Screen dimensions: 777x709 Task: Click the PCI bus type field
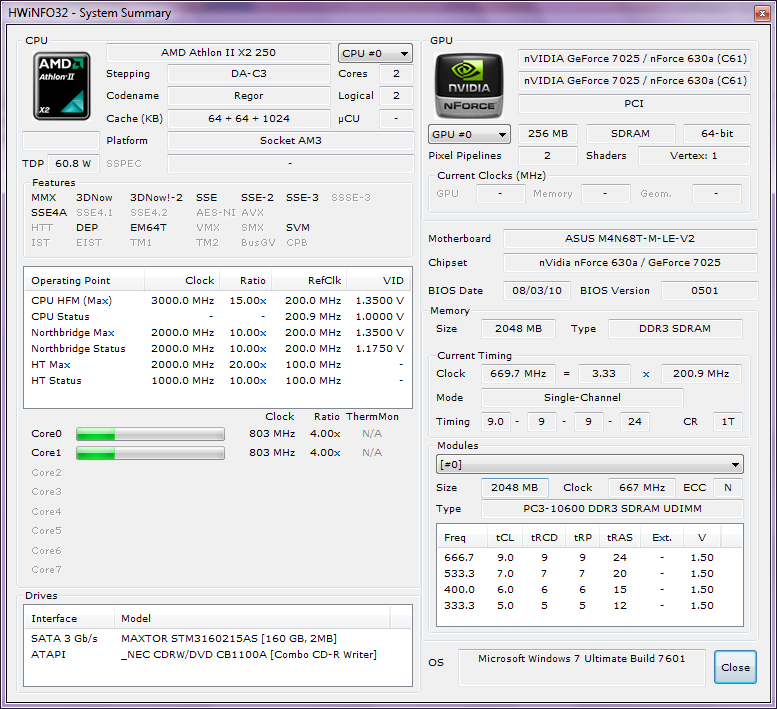635,104
